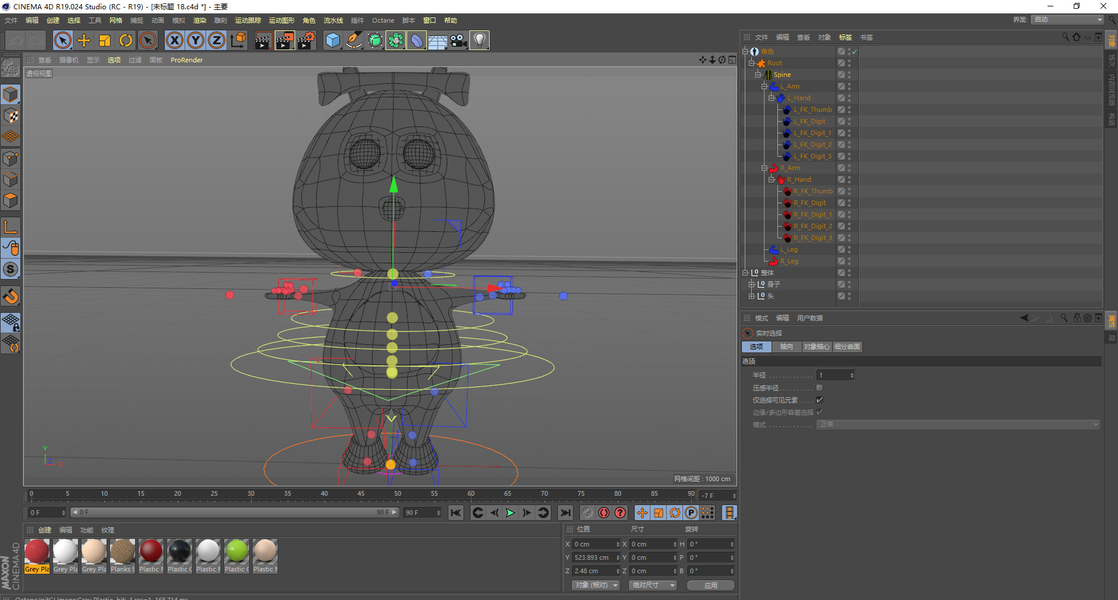Add a cube primitive object
The image size is (1118, 600).
pos(333,41)
